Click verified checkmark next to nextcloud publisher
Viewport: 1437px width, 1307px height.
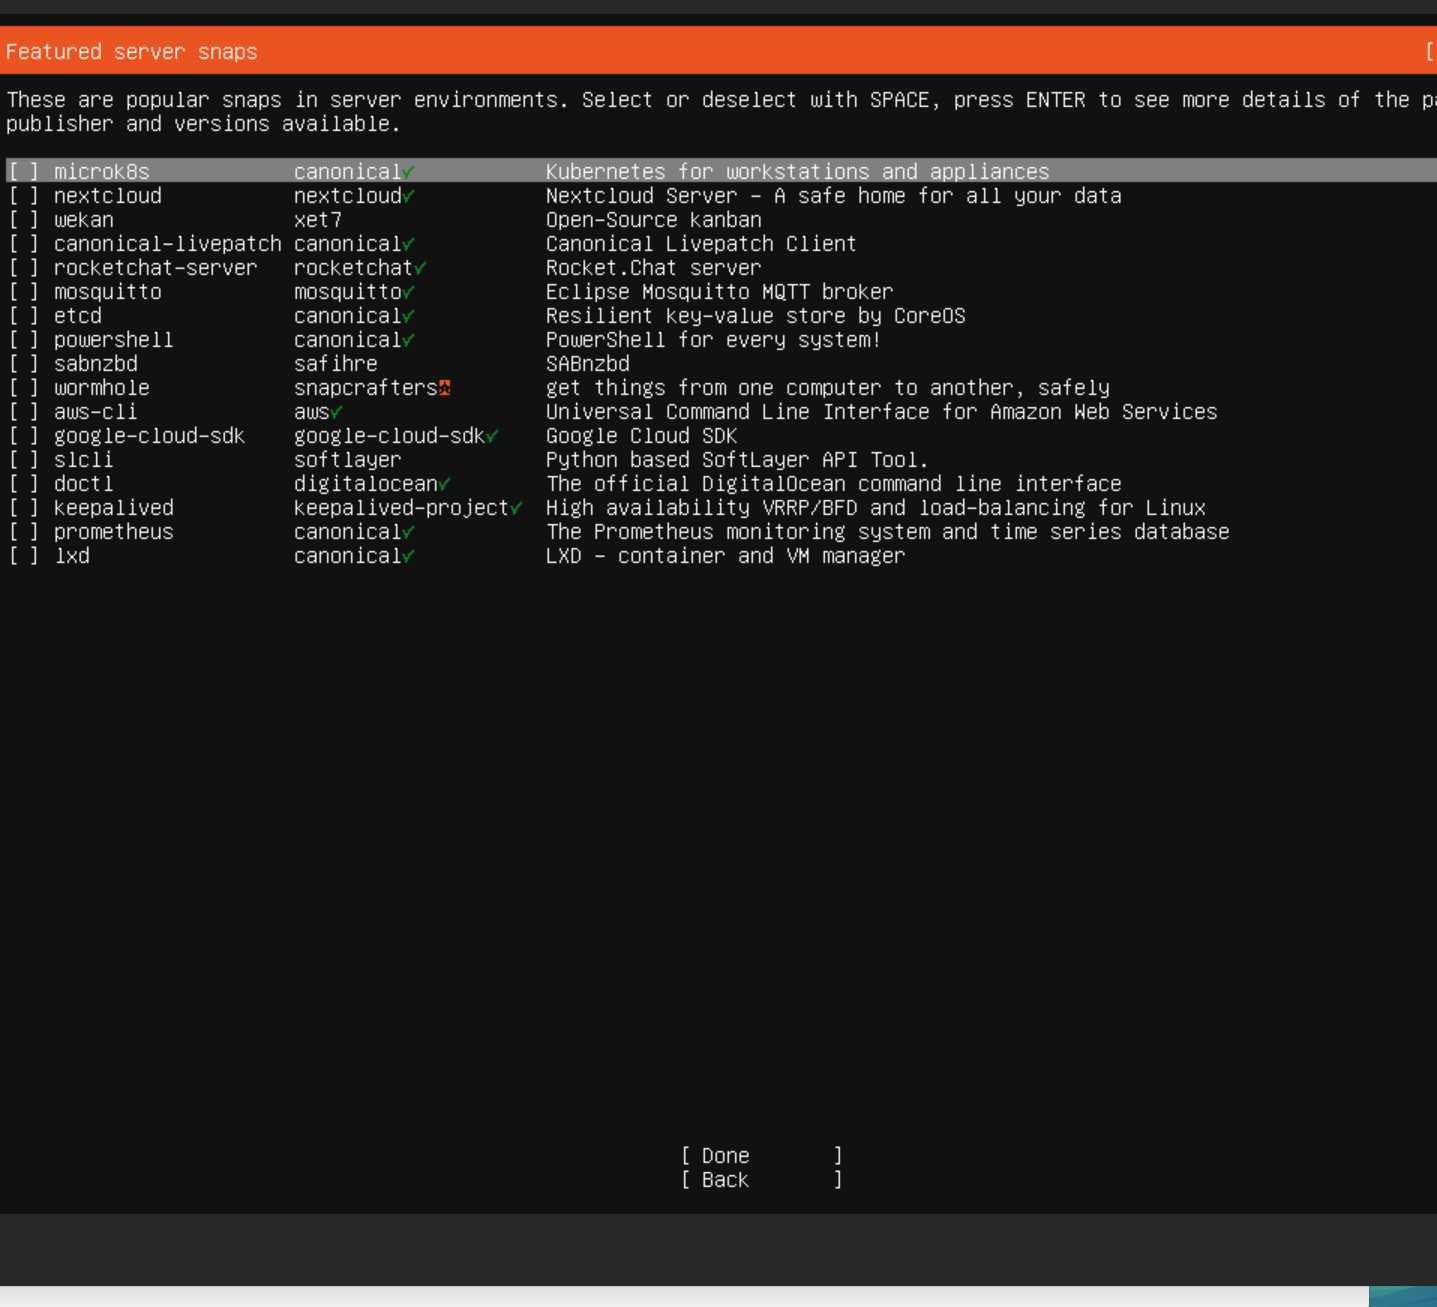click(x=409, y=196)
